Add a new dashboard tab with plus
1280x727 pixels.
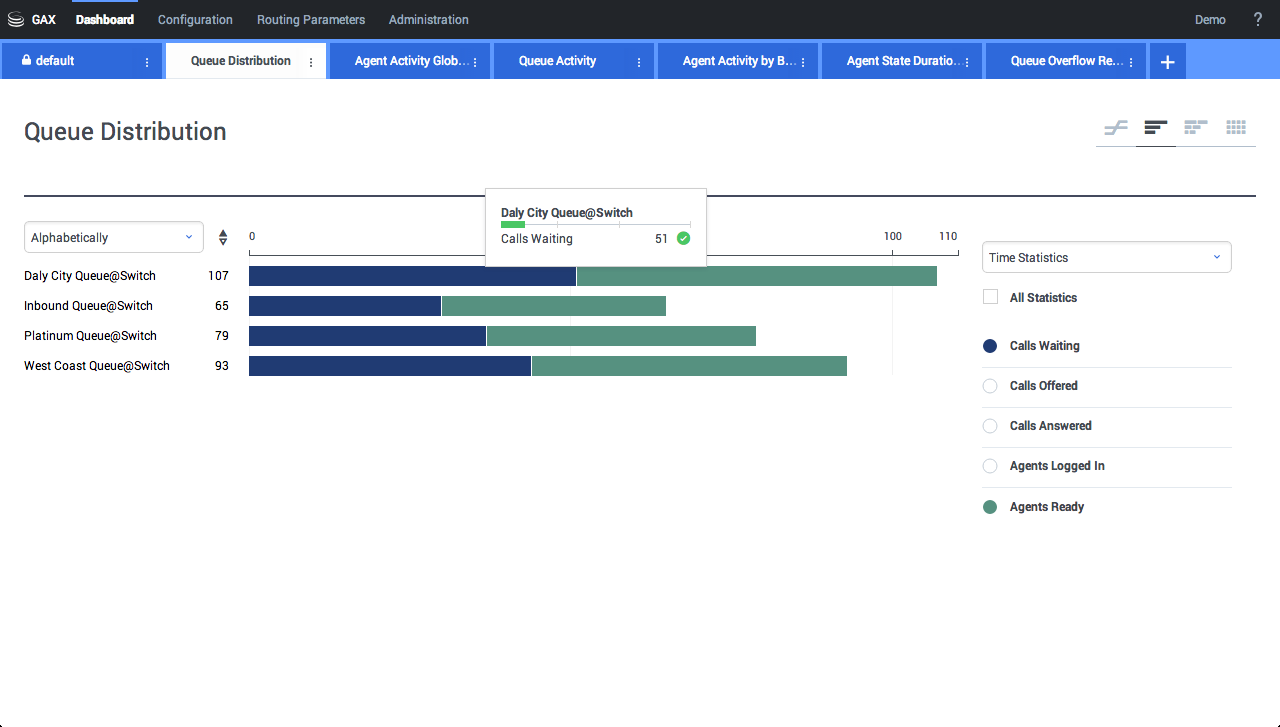pos(1167,62)
